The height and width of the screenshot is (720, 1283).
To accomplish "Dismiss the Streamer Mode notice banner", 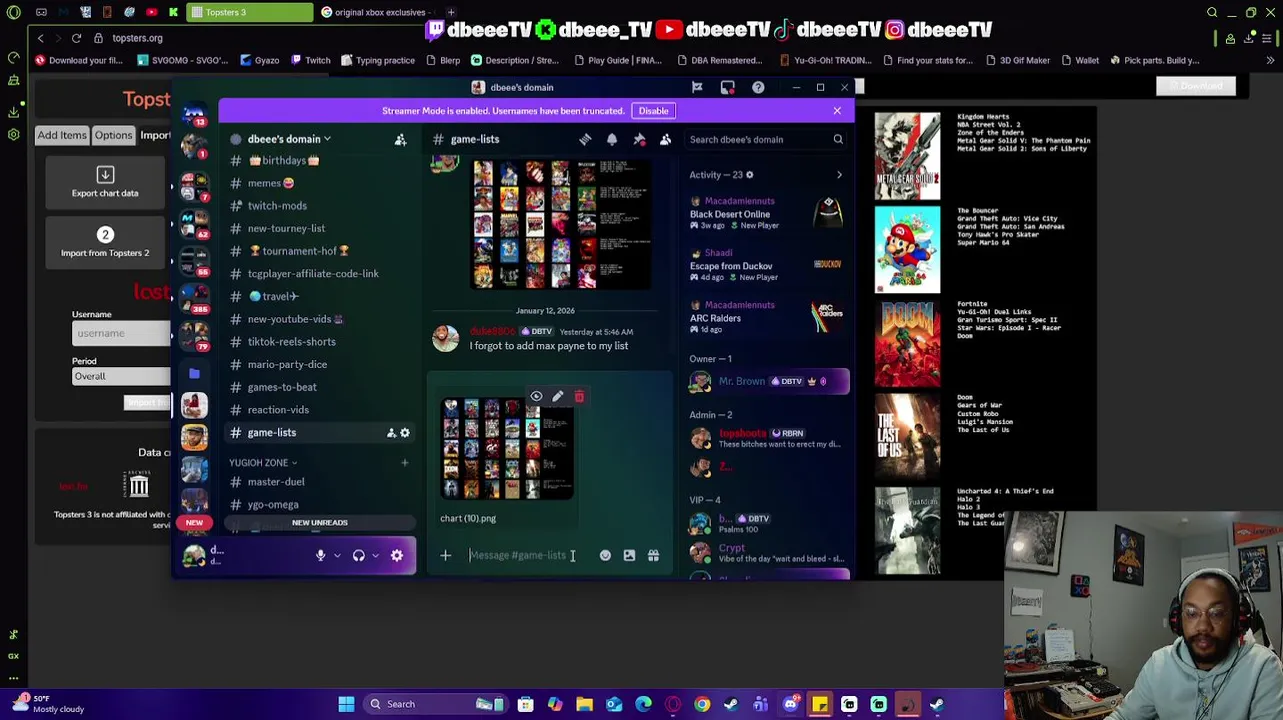I will (837, 111).
